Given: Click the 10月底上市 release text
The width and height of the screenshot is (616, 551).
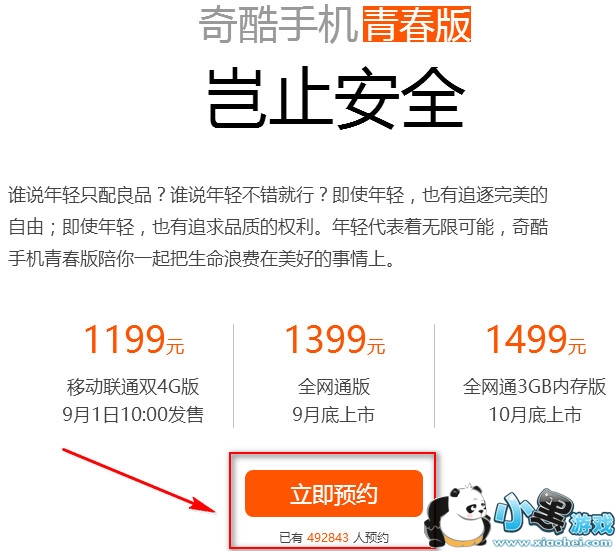Looking at the screenshot, I should pos(535,415).
